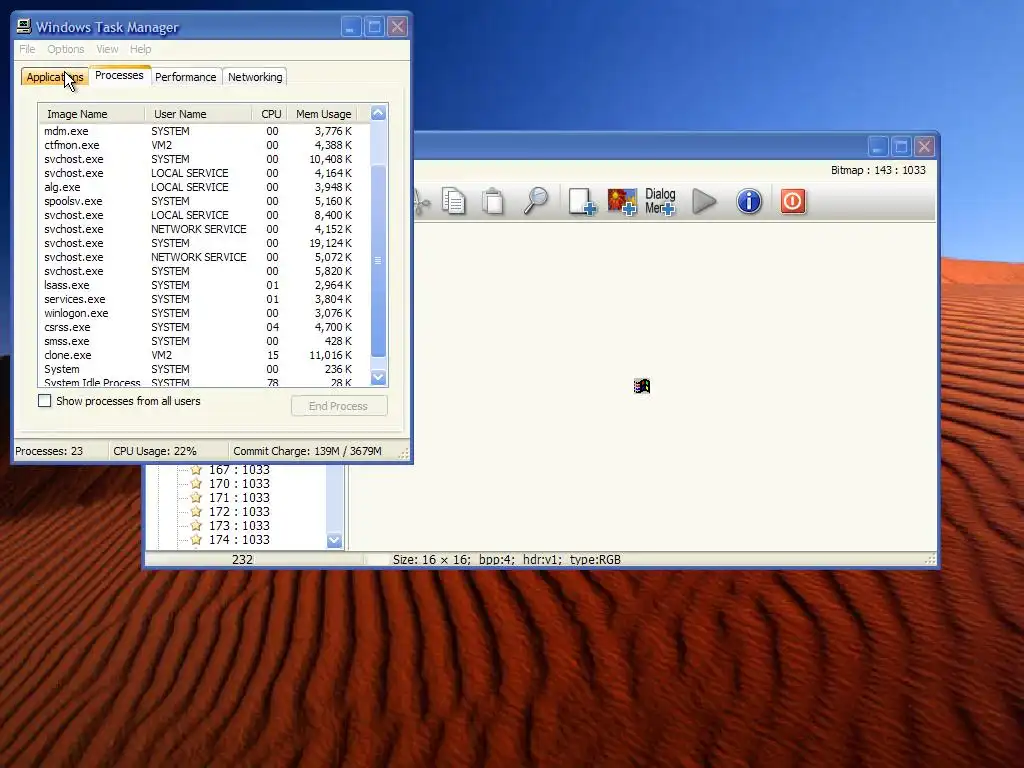Select tree item 170 : 1033
This screenshot has height=768, width=1024.
click(x=239, y=484)
